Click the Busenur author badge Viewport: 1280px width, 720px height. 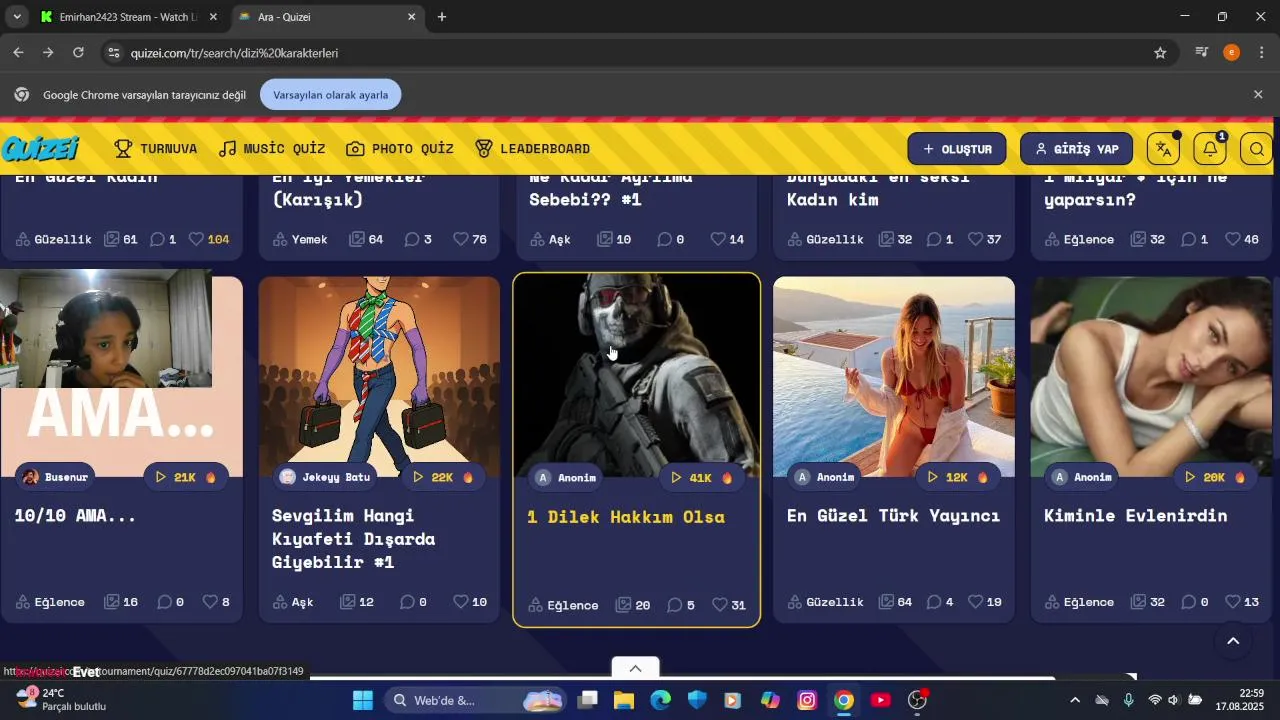click(57, 477)
